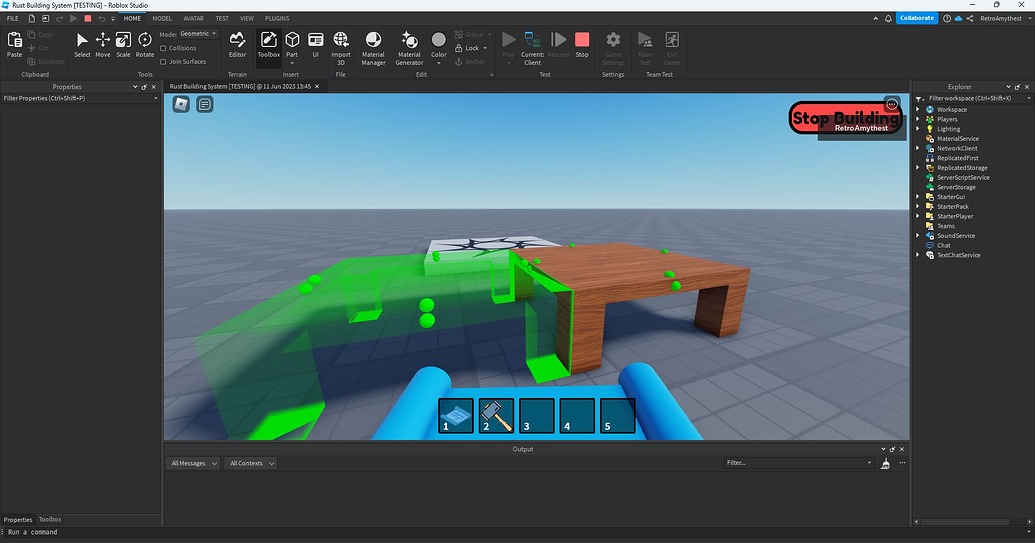The height and width of the screenshot is (543, 1035).
Task: Switch to the PLUGINS ribbon tab
Action: 277,18
